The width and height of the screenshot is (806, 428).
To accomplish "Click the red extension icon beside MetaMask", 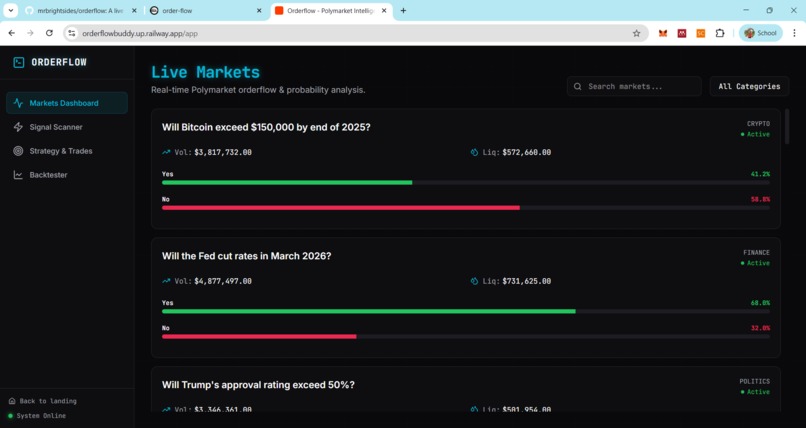I will point(682,33).
